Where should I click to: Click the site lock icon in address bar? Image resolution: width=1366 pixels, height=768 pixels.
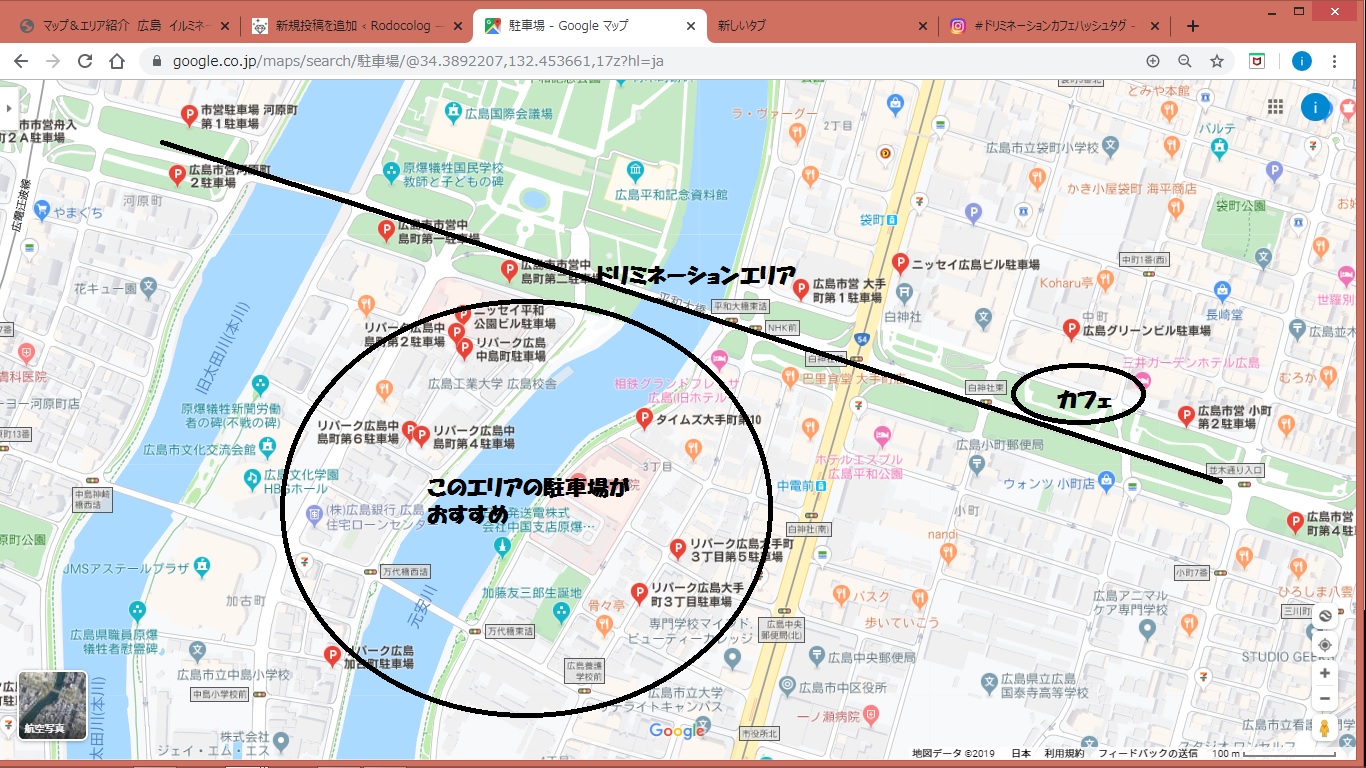pyautogui.click(x=156, y=61)
